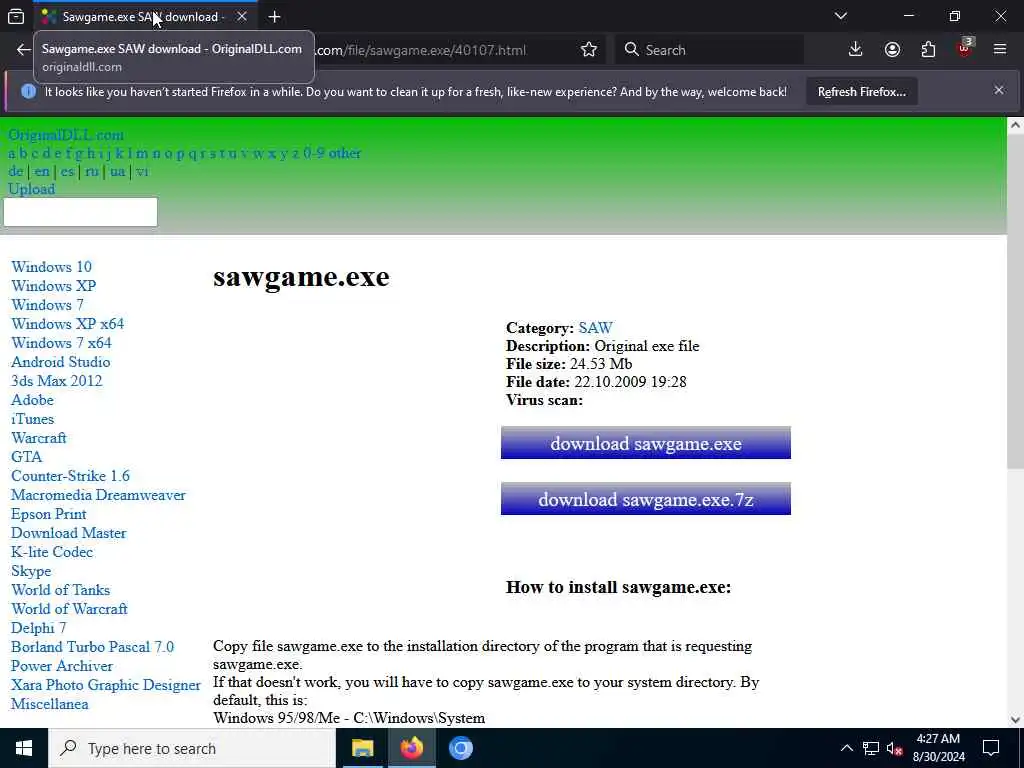Viewport: 1024px width, 768px height.
Task: Open the '0-9' index link
Action: pos(313,153)
